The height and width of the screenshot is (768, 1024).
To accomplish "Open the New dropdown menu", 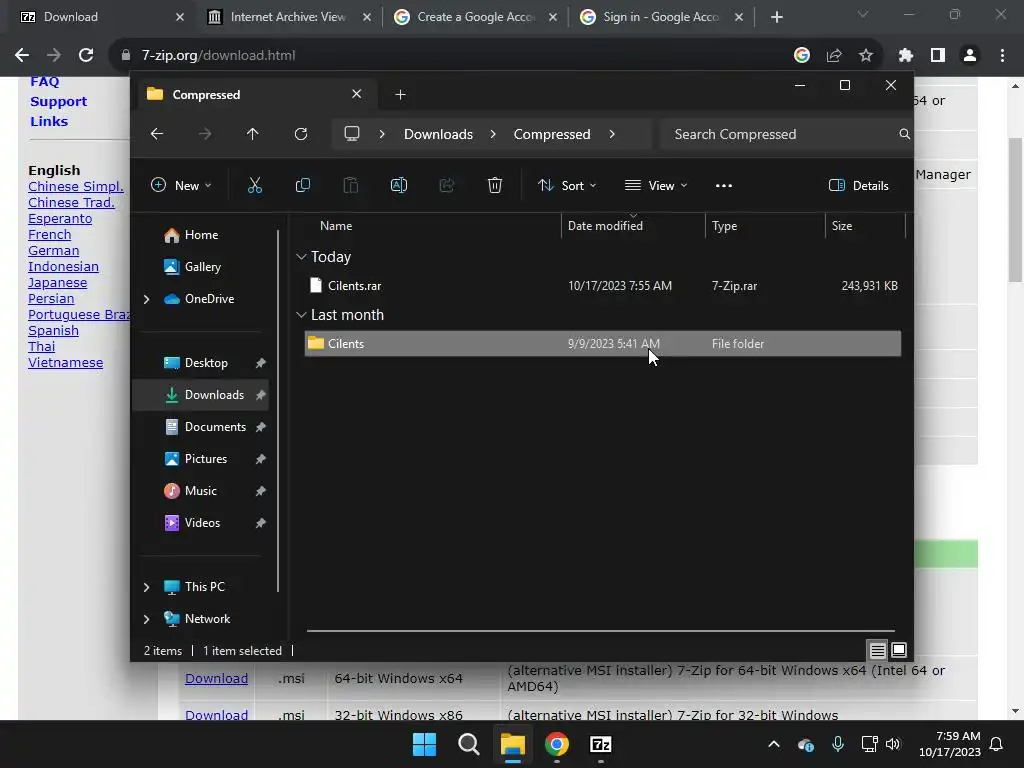I will pyautogui.click(x=181, y=185).
